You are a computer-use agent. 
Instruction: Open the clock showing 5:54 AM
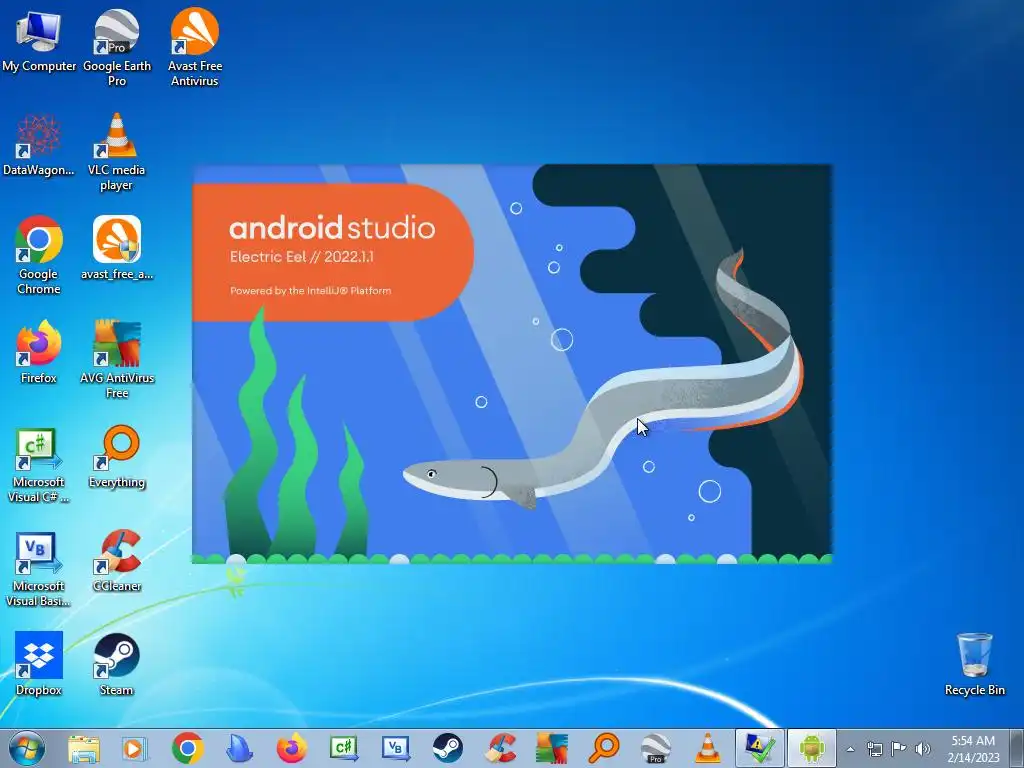(x=973, y=749)
